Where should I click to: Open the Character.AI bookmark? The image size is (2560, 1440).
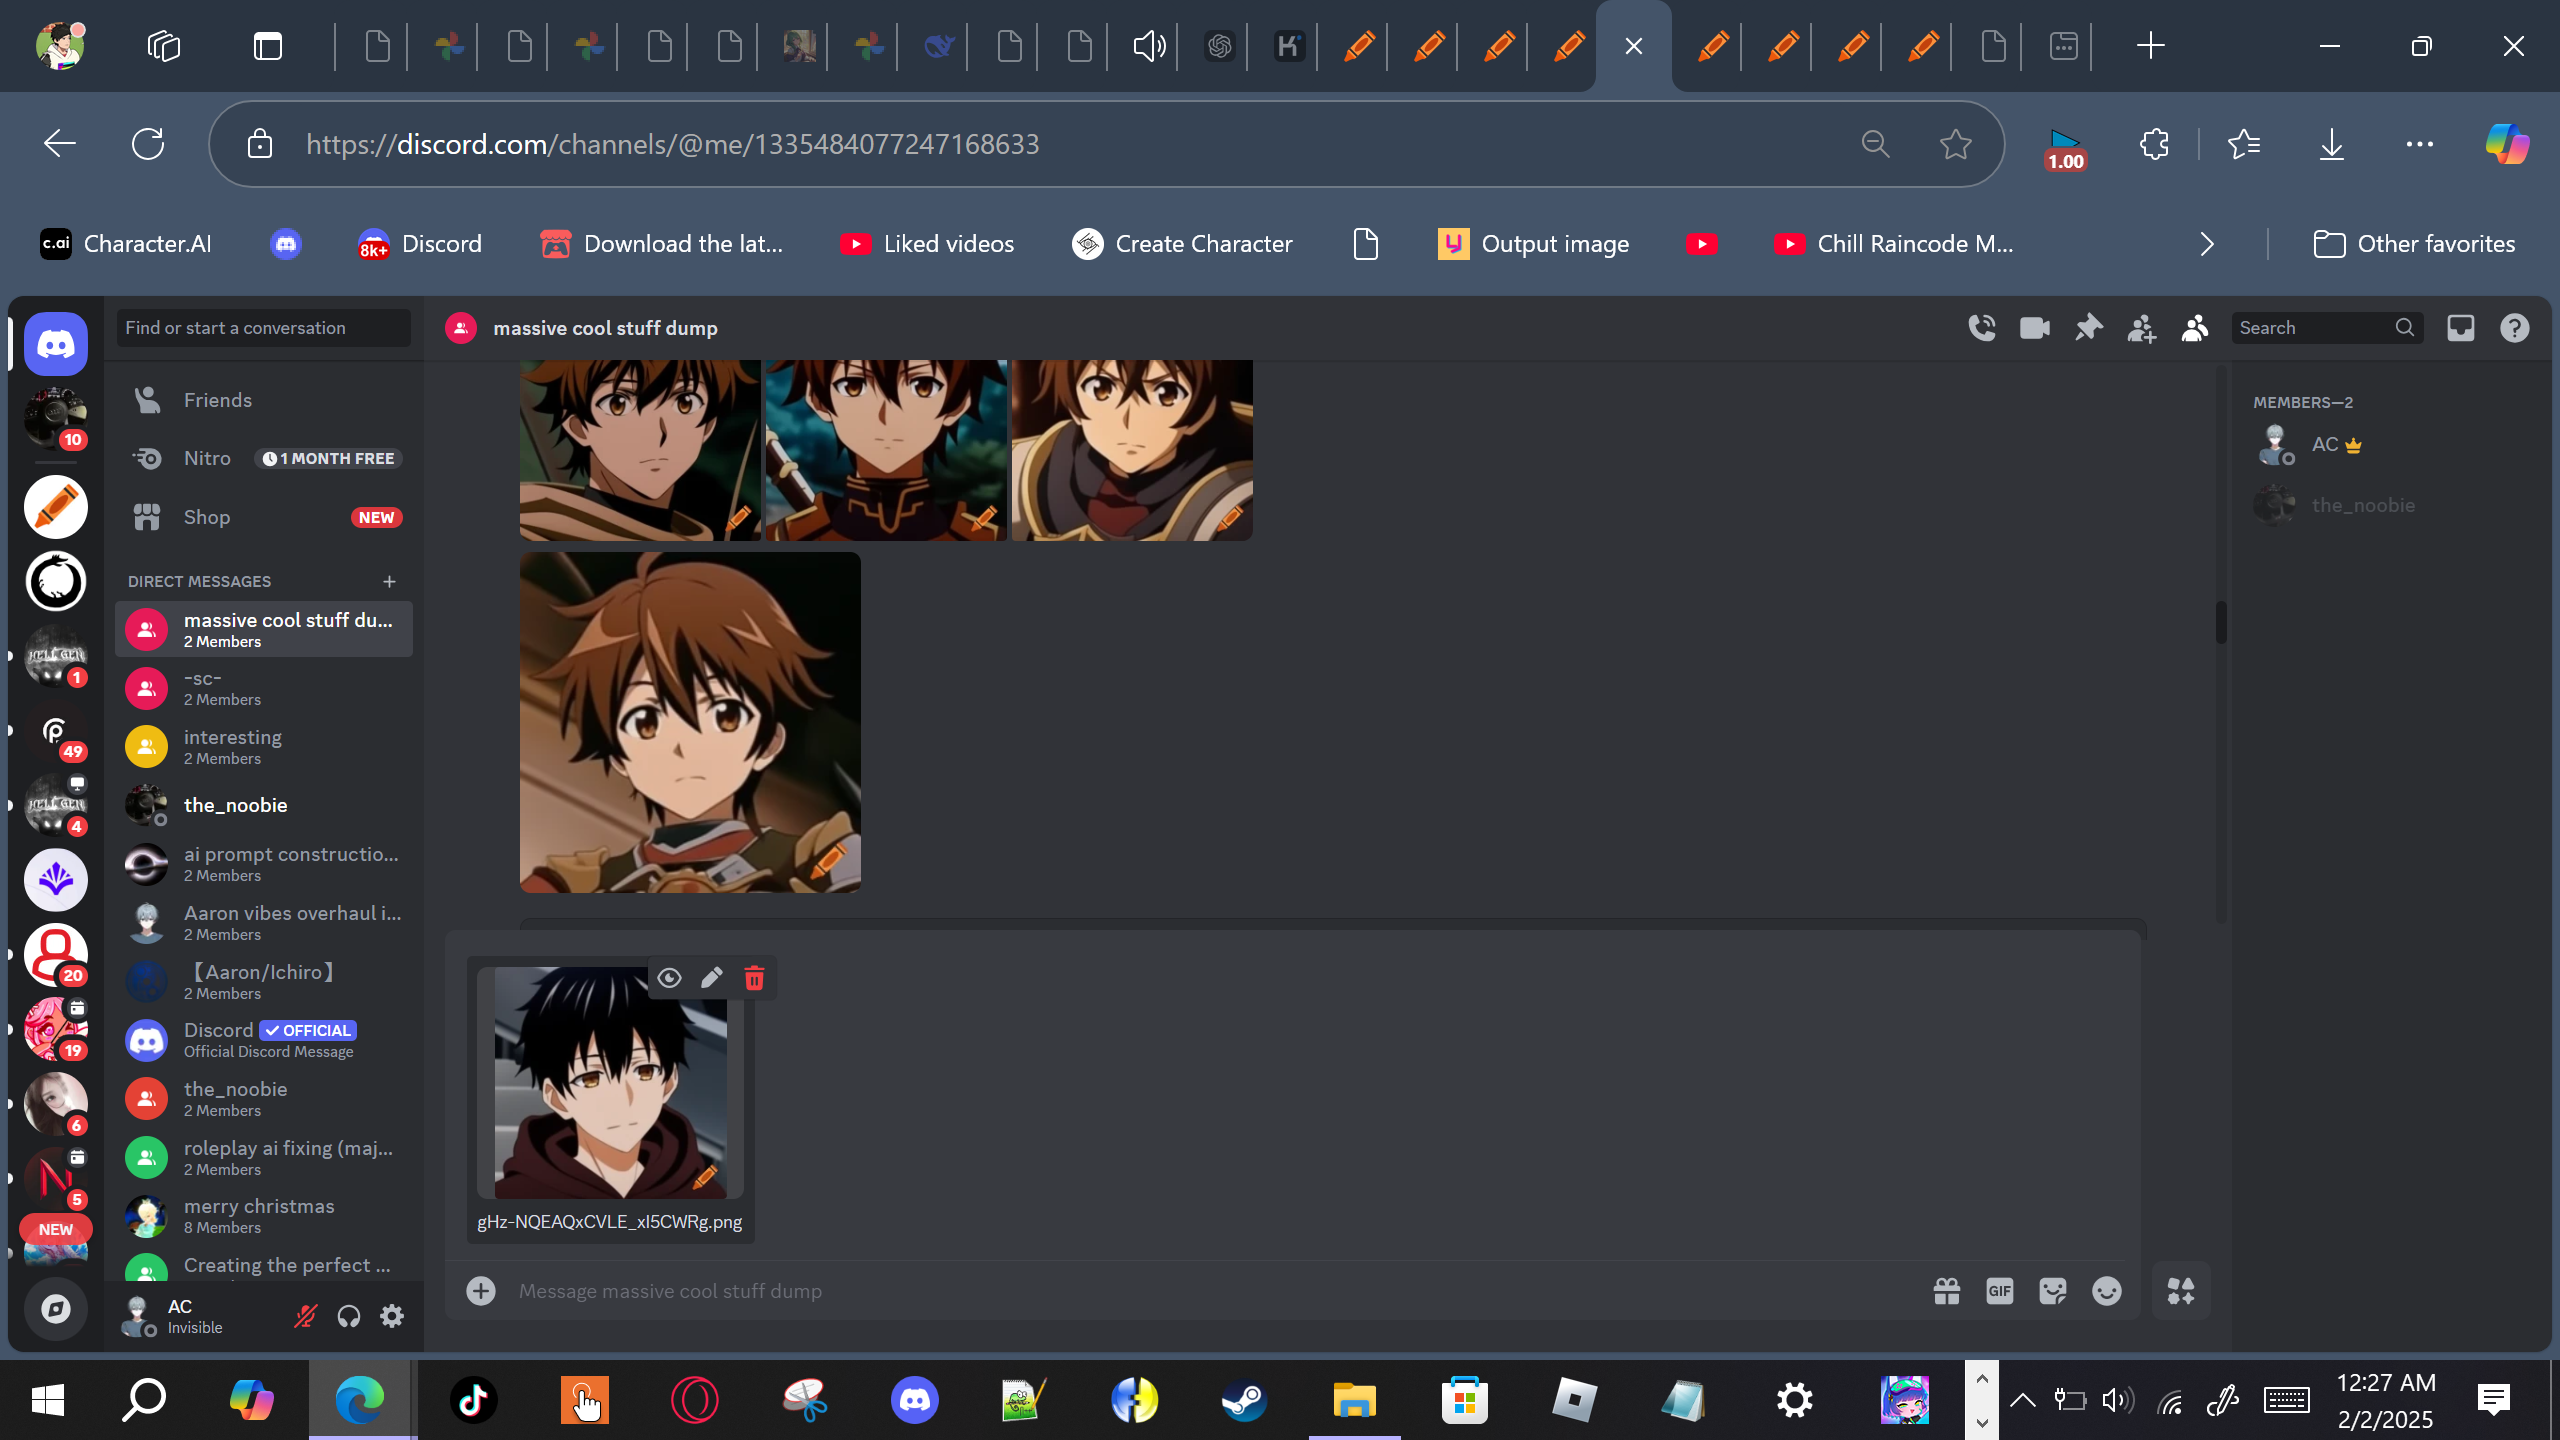[x=127, y=244]
